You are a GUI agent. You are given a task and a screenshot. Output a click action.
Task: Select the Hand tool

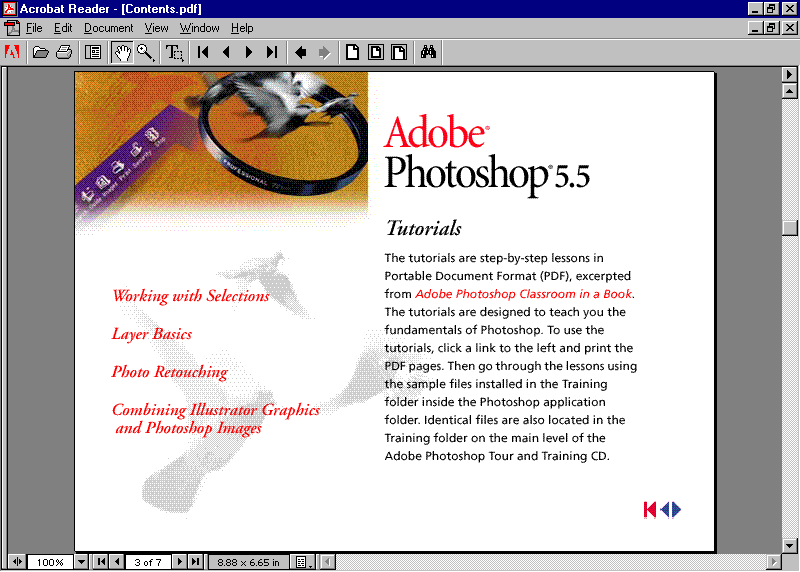point(122,52)
